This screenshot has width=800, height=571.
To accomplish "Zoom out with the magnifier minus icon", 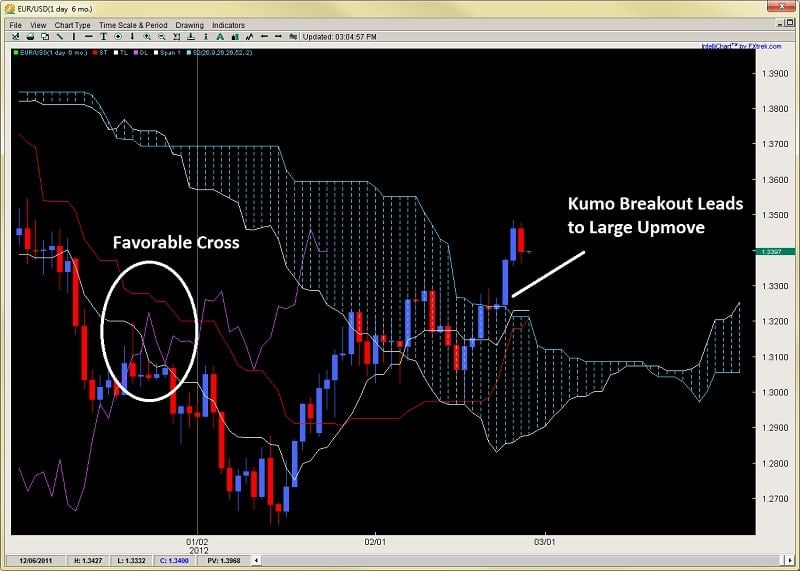I will [x=162, y=37].
